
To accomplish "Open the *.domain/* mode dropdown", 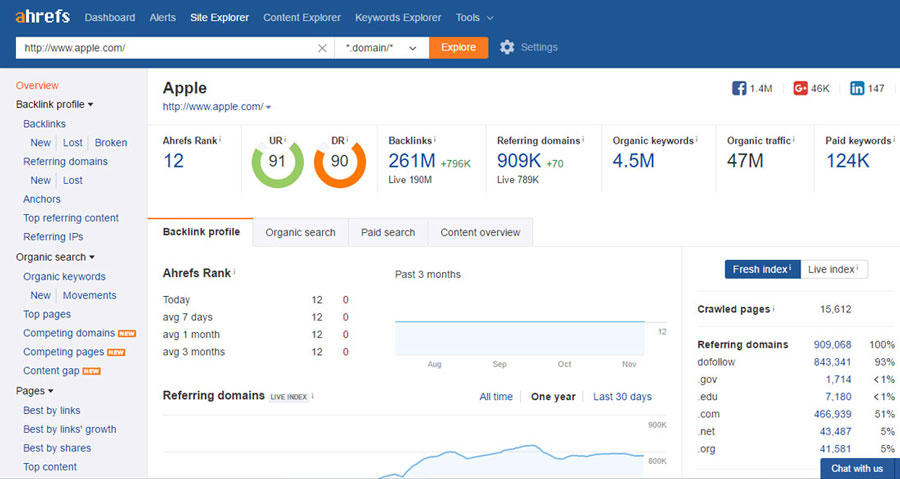I will (x=381, y=48).
